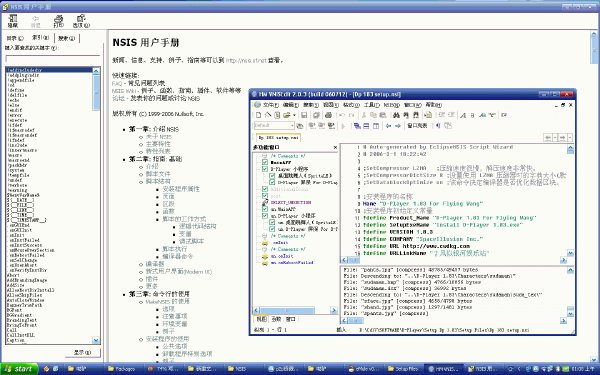This screenshot has height=375, width=600.
Task: Toggle the AdditionalIcons checkbox
Action: pyautogui.click(x=265, y=189)
